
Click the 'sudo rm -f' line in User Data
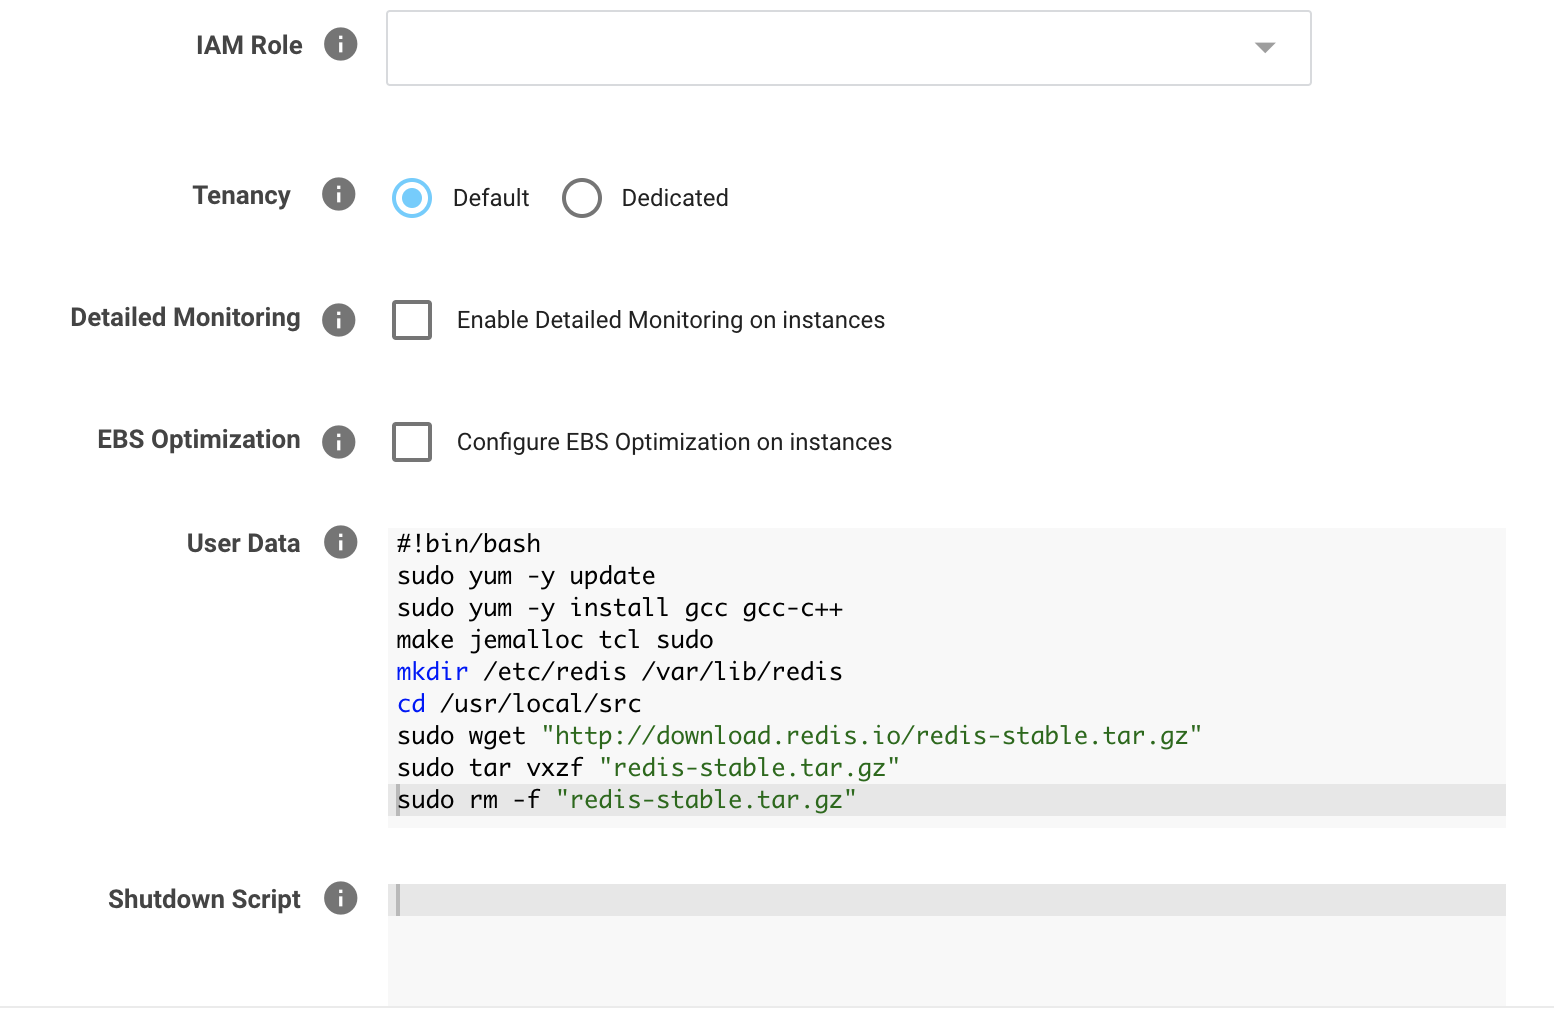625,800
